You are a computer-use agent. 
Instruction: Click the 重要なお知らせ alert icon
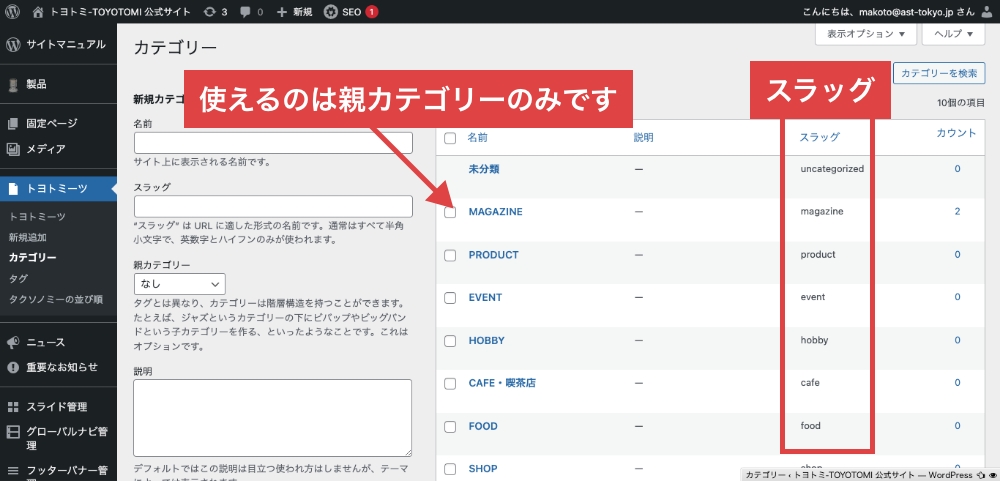[x=13, y=367]
